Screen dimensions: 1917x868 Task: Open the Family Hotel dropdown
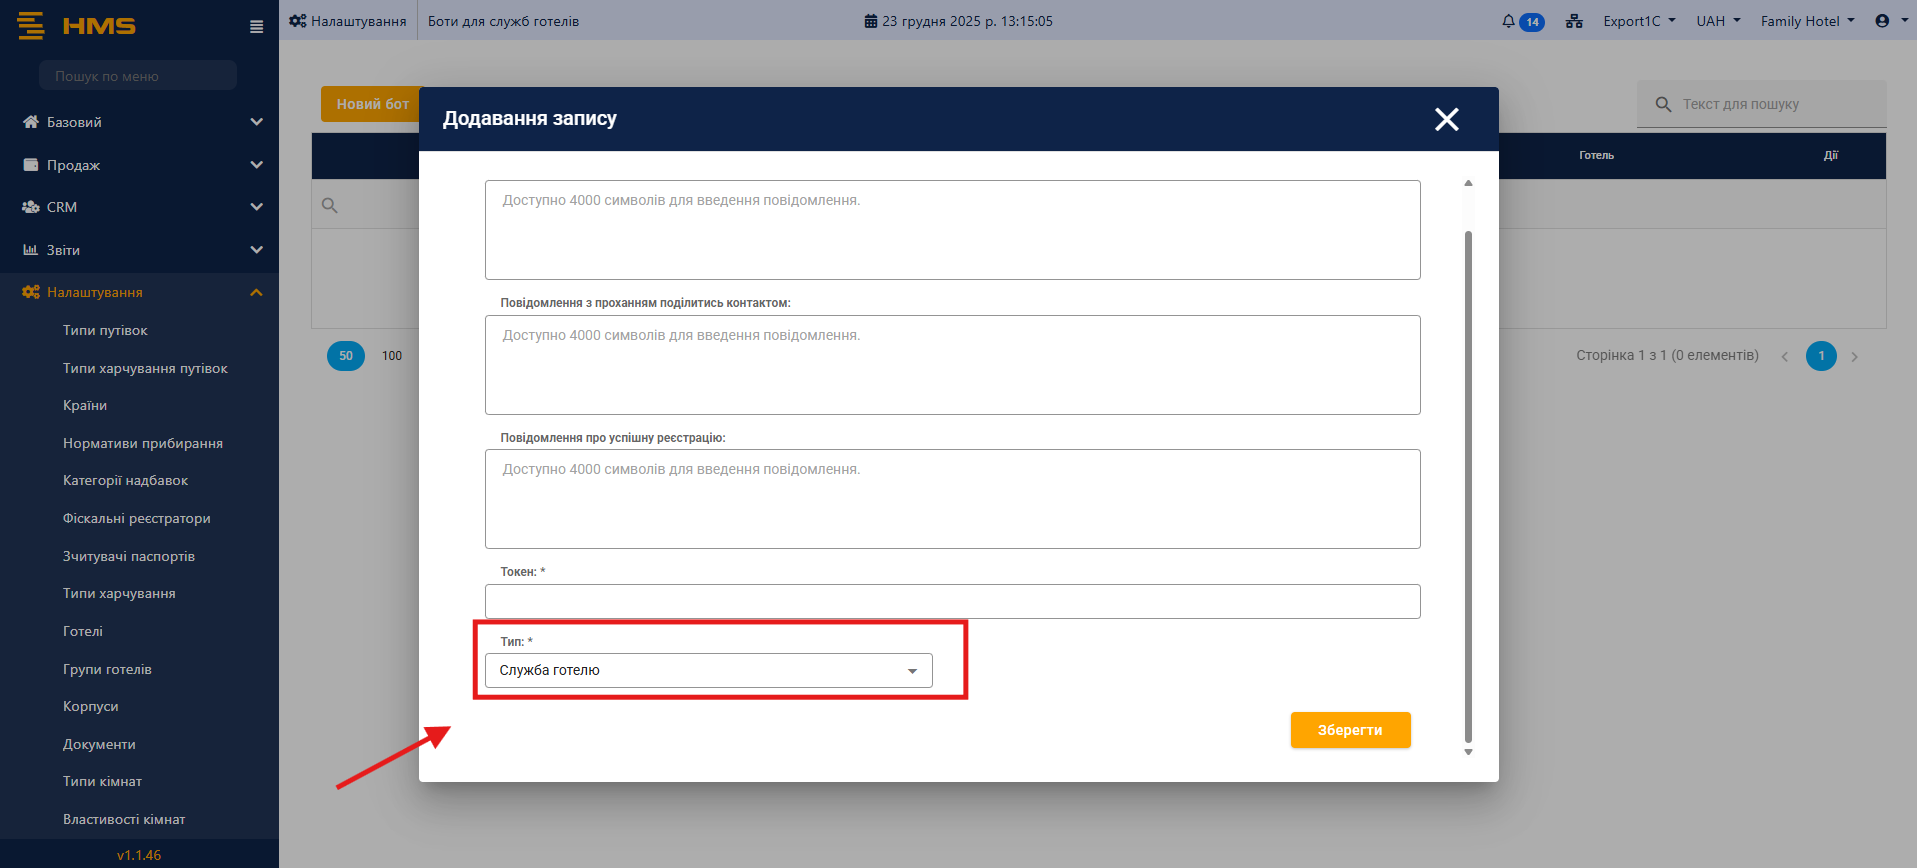click(1806, 21)
